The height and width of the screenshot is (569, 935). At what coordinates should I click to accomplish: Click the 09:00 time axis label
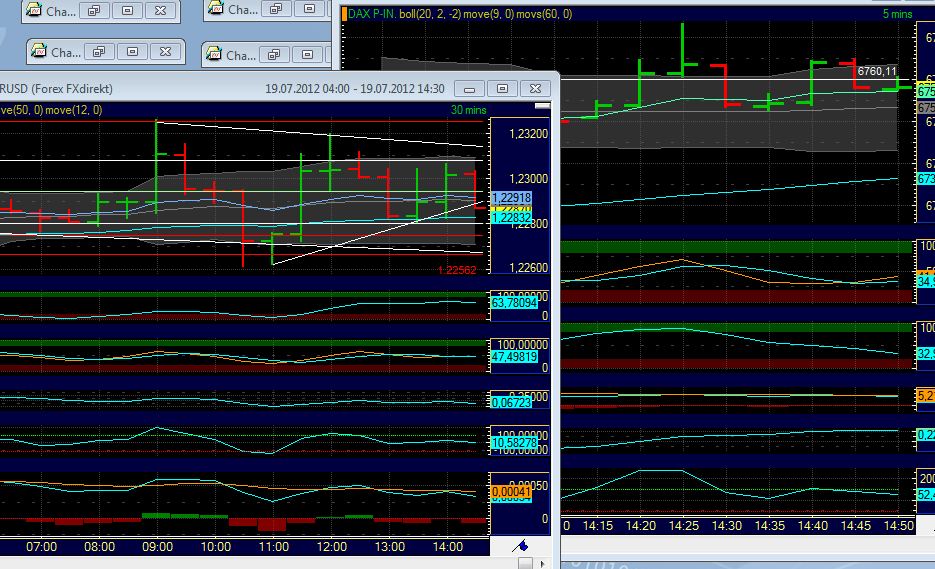[x=157, y=547]
